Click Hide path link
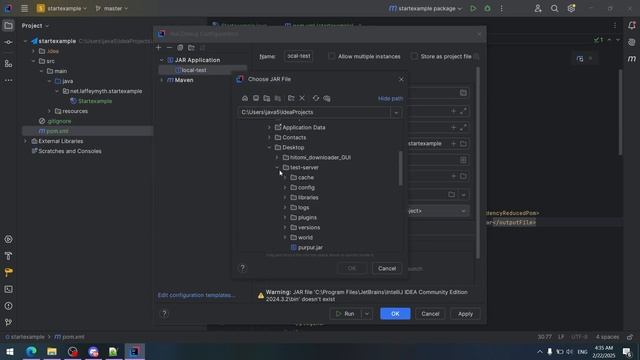The height and width of the screenshot is (360, 640). click(390, 99)
